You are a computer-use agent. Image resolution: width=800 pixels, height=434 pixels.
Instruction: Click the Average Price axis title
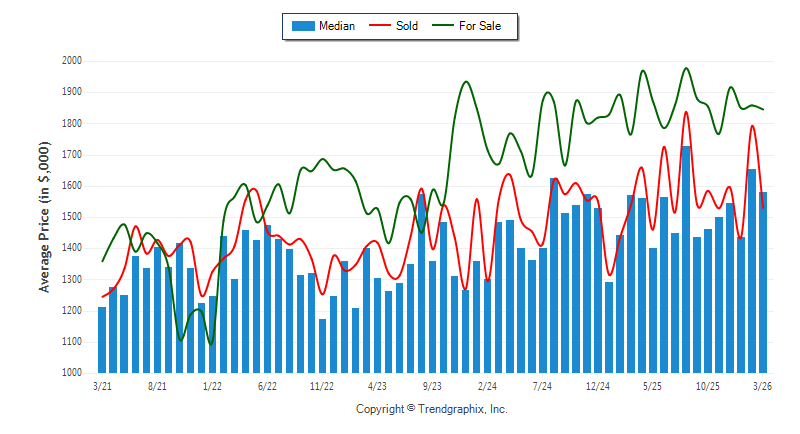[44, 217]
